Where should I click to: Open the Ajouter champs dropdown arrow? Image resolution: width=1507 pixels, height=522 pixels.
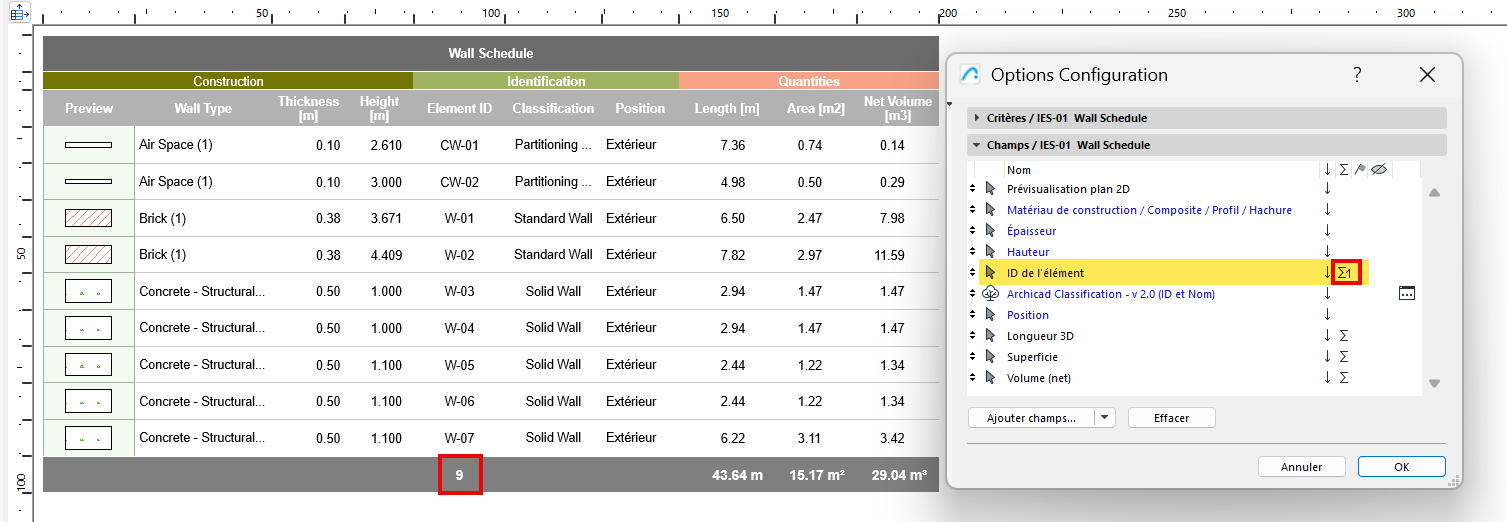pyautogui.click(x=1104, y=418)
